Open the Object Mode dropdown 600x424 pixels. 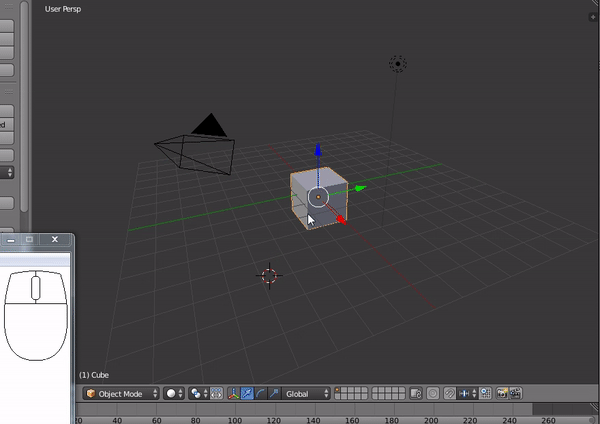coord(121,394)
